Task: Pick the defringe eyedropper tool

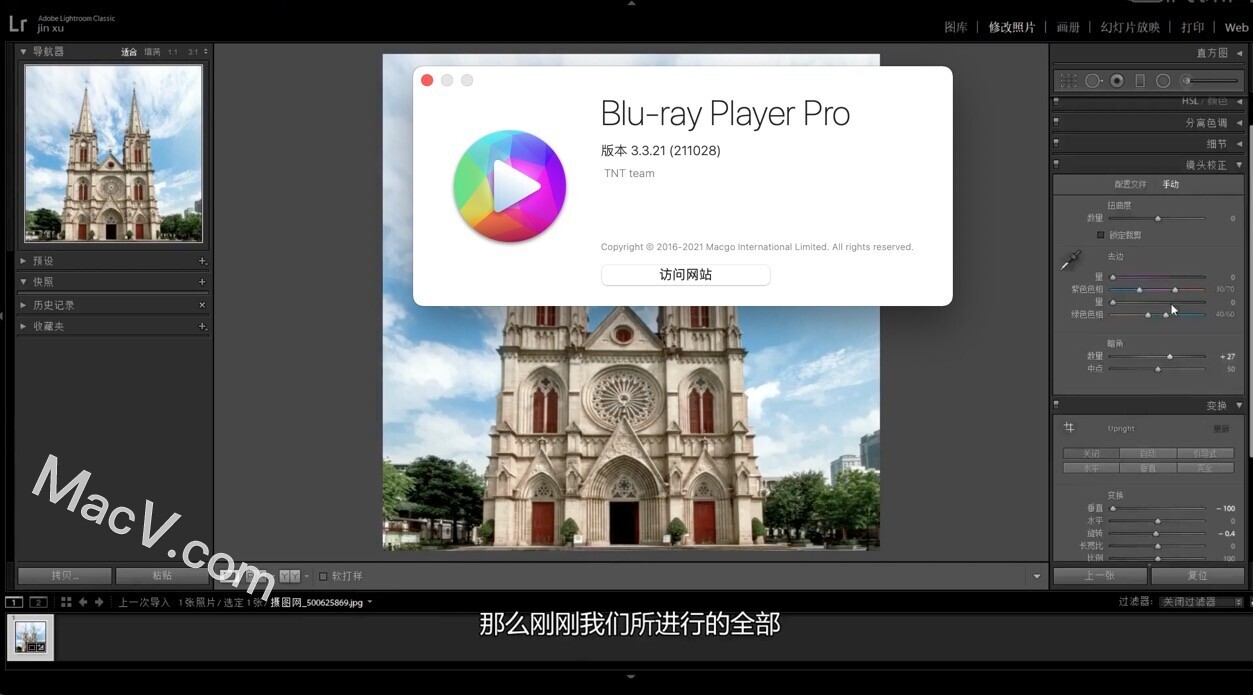Action: [1070, 260]
